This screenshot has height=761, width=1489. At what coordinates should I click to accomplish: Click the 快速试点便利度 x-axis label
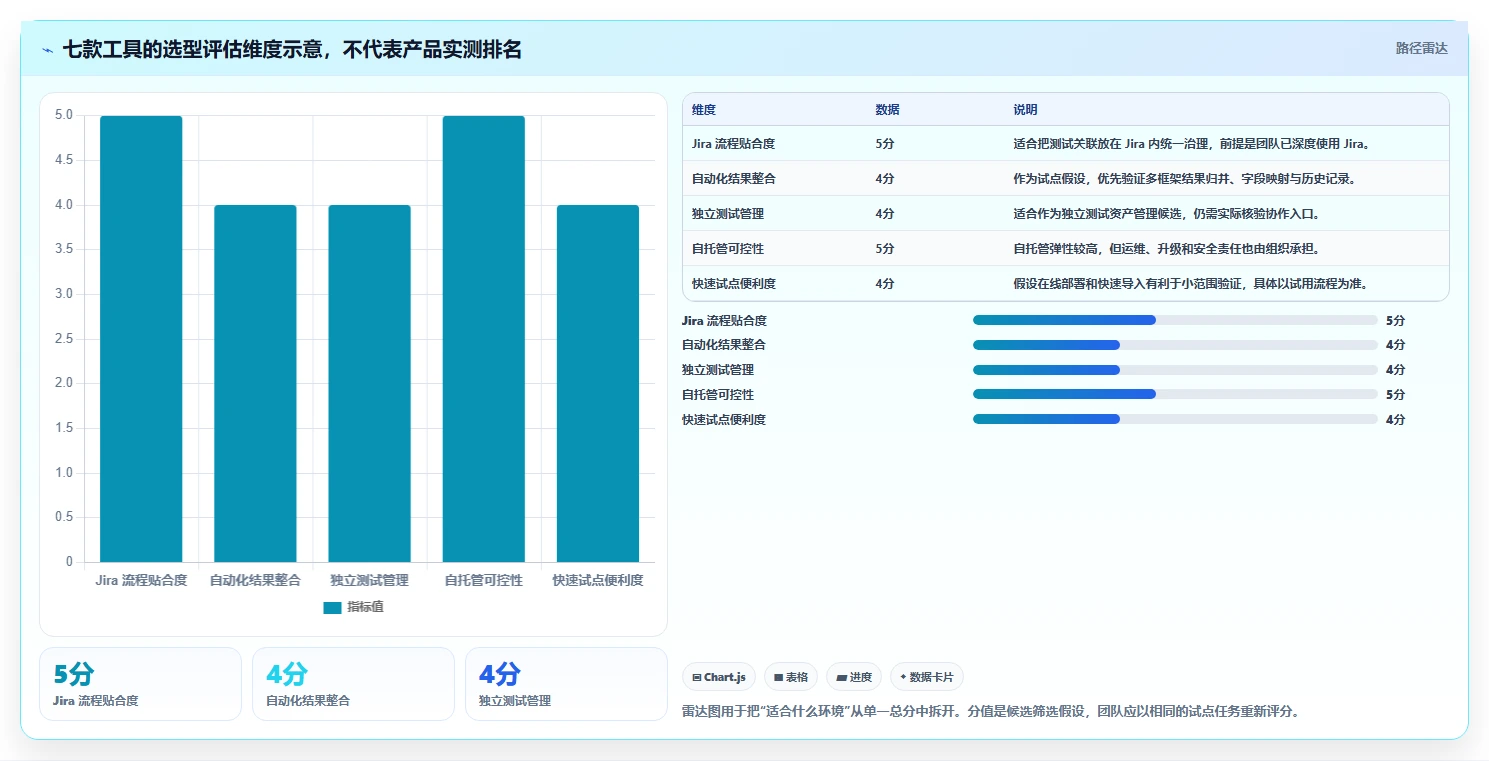(x=598, y=580)
